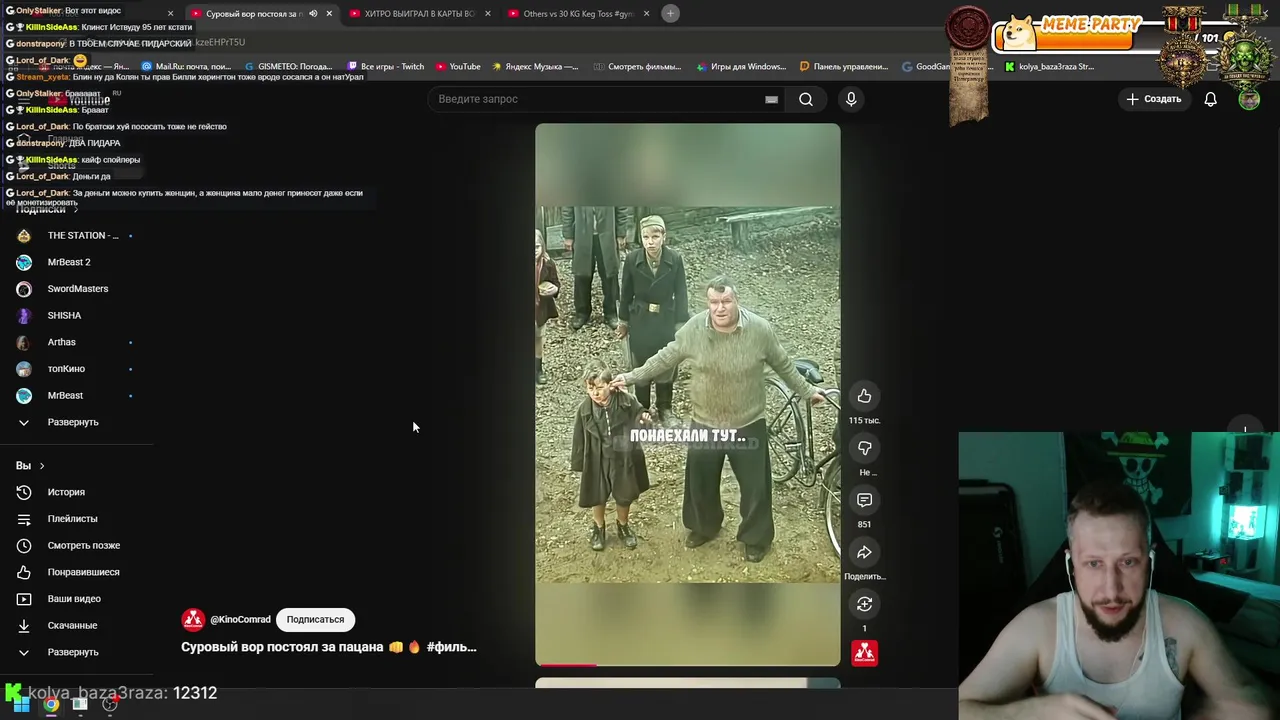1280x720 pixels.
Task: Open the kolya_baza3raza Kick bookmark
Action: [x=1049, y=66]
